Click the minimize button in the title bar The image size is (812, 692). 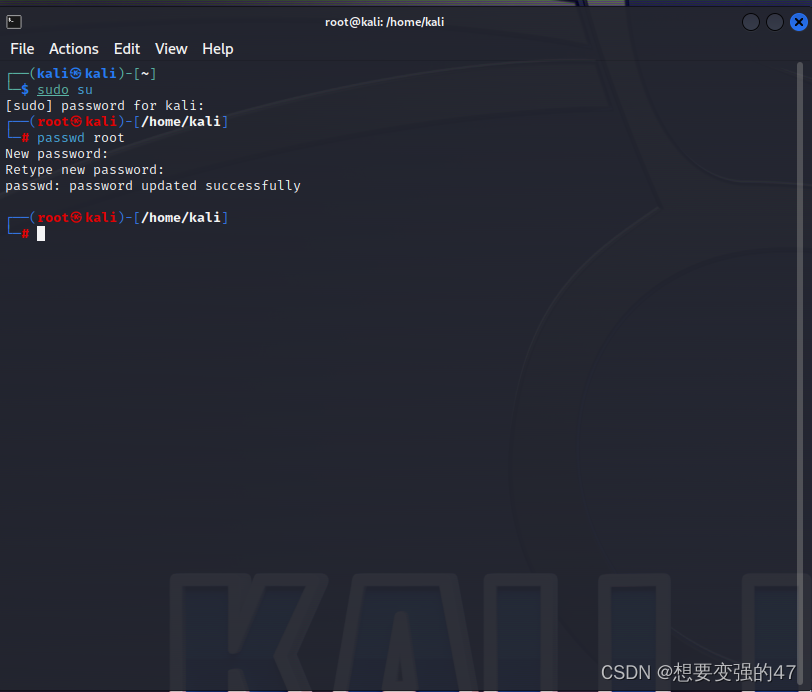751,22
